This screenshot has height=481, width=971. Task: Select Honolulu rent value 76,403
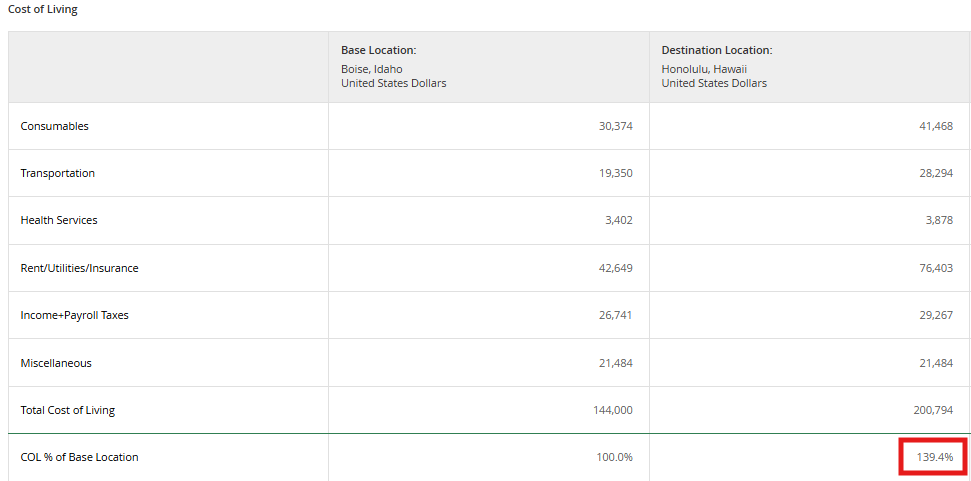coord(936,269)
